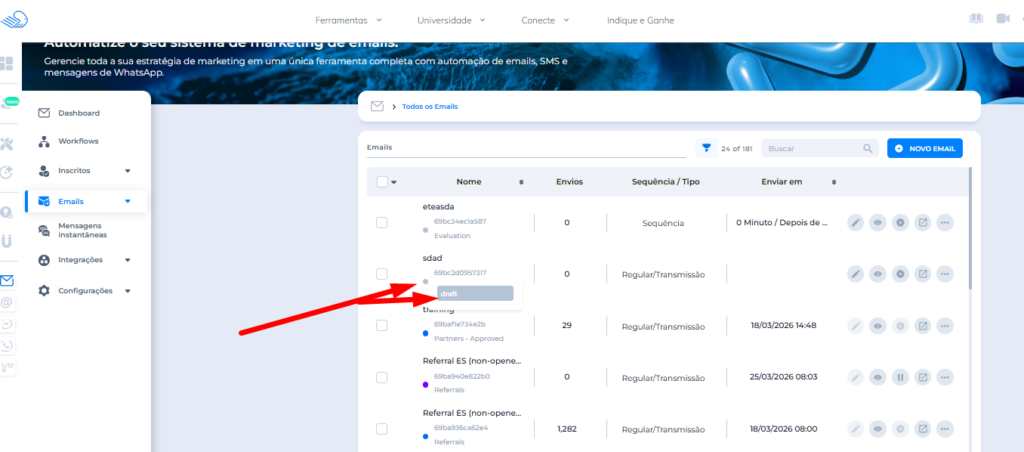Tick the checkbox for eteasda email
Screen dimensions: 1024x452
click(x=382, y=222)
